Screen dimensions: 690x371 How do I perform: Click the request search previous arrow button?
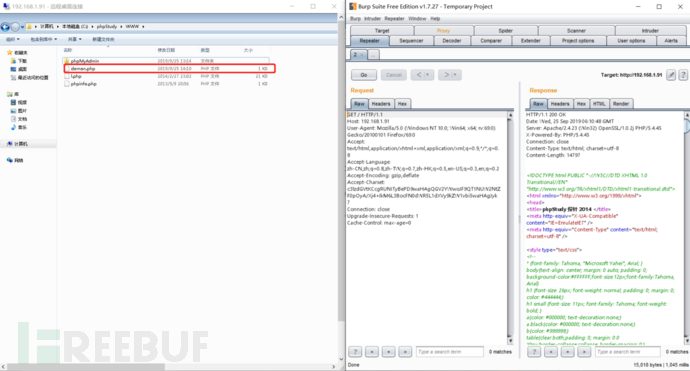(372, 352)
